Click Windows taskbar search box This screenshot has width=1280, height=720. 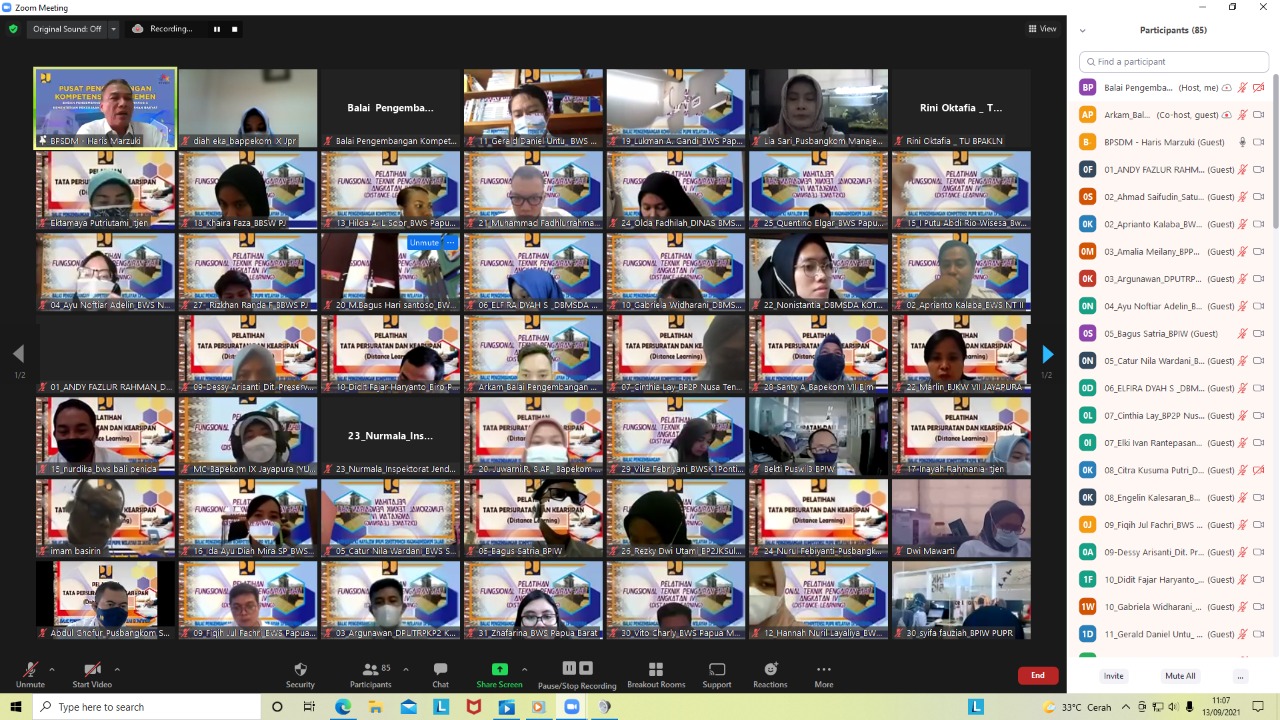148,707
